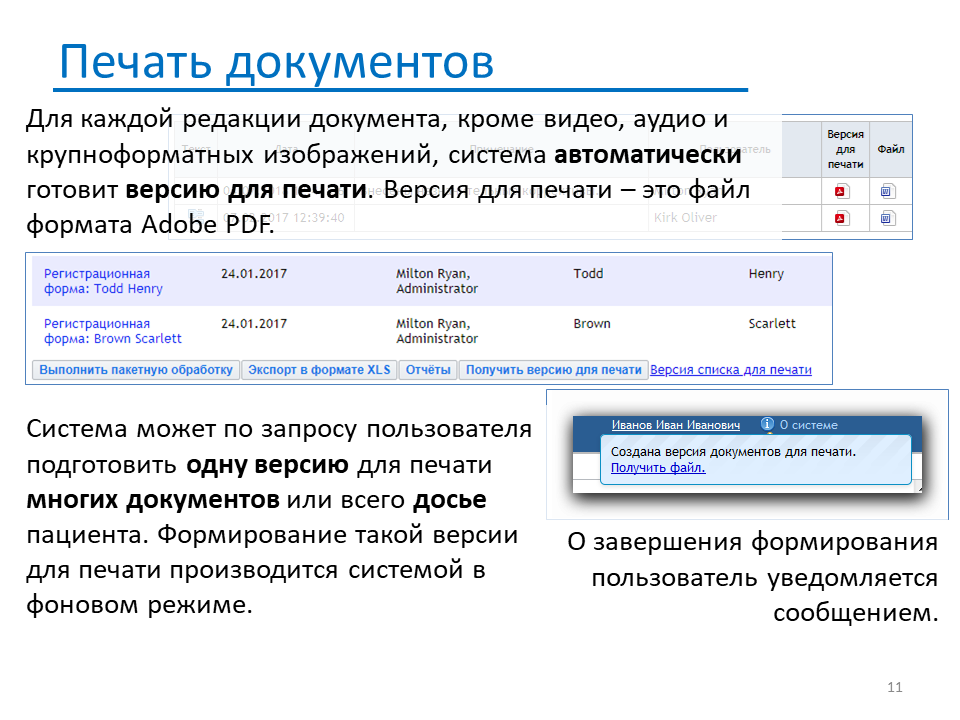Click the Todd surname cell

[588, 274]
